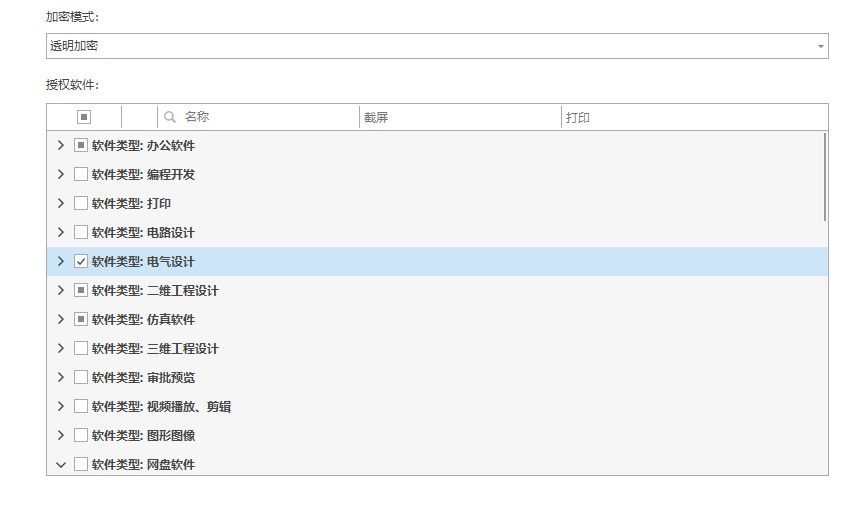Uncheck the 电气设计 checkbox
The width and height of the screenshot is (867, 520).
[81, 261]
